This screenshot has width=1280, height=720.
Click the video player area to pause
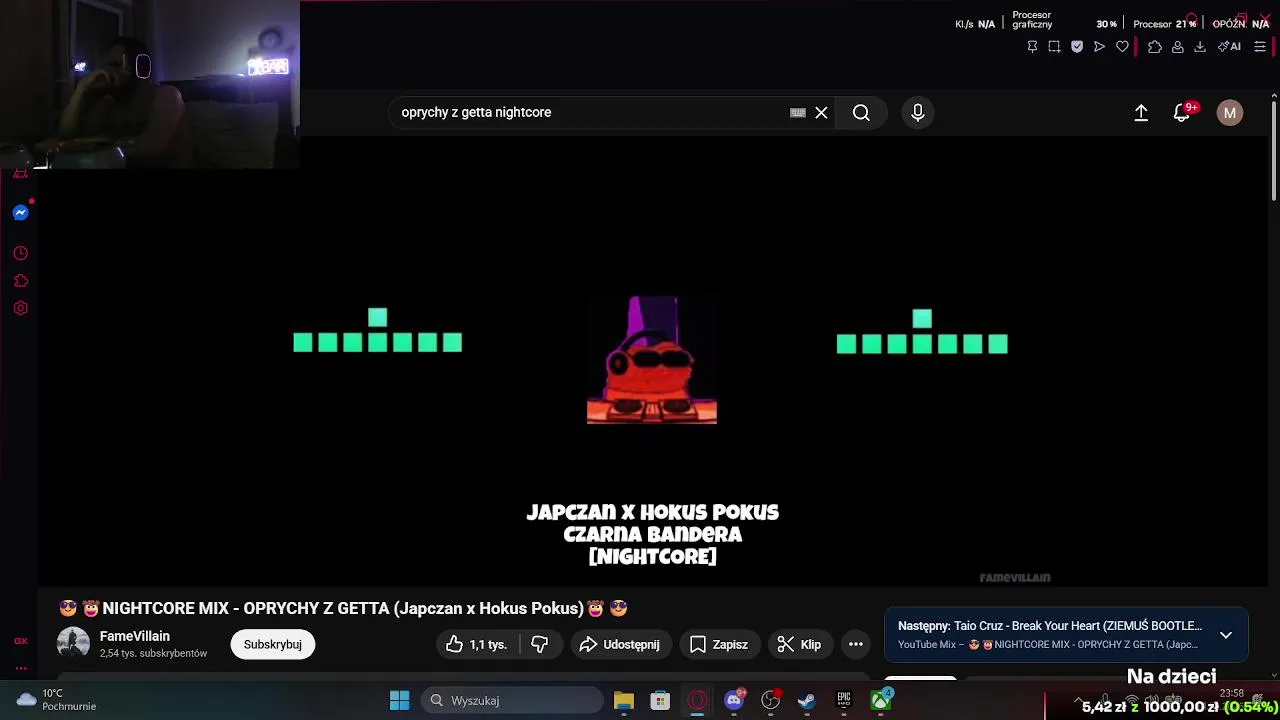652,362
